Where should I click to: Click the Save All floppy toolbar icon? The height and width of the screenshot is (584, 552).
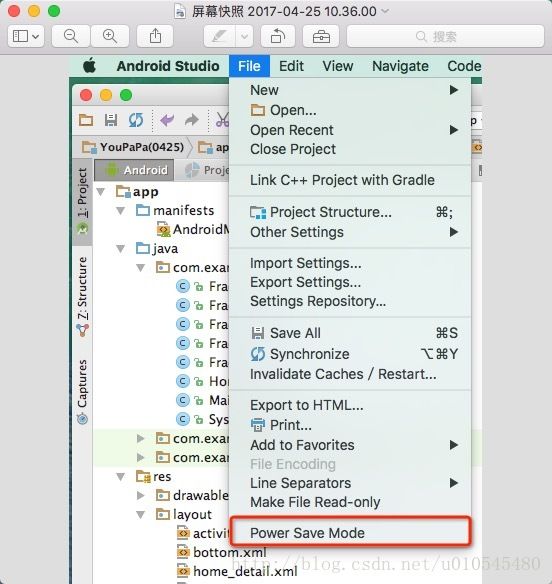click(x=111, y=120)
